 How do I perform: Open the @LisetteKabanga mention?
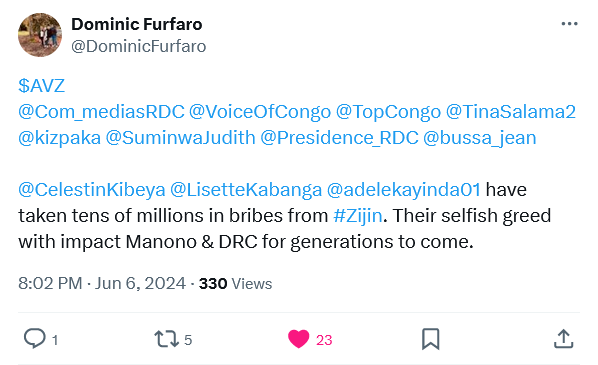point(246,190)
